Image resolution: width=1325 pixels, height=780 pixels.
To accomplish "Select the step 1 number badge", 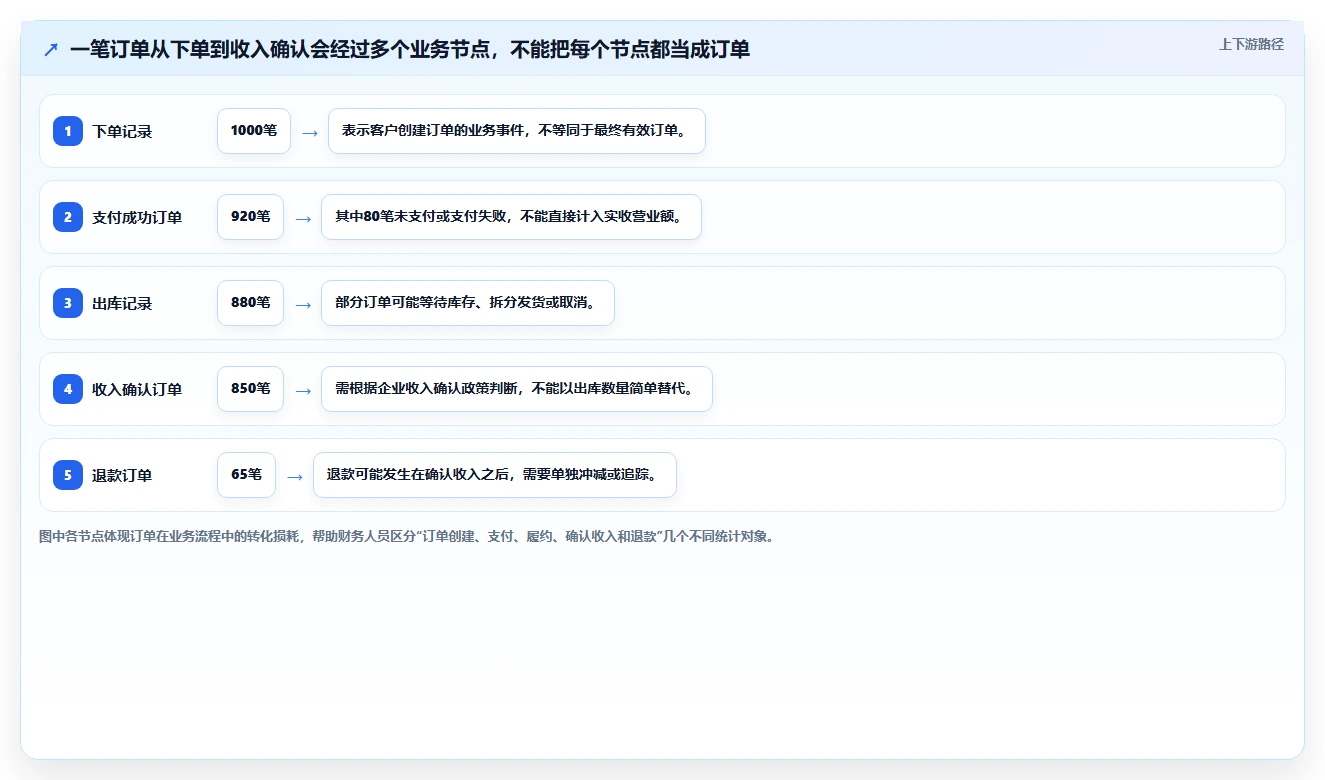I will coord(68,131).
